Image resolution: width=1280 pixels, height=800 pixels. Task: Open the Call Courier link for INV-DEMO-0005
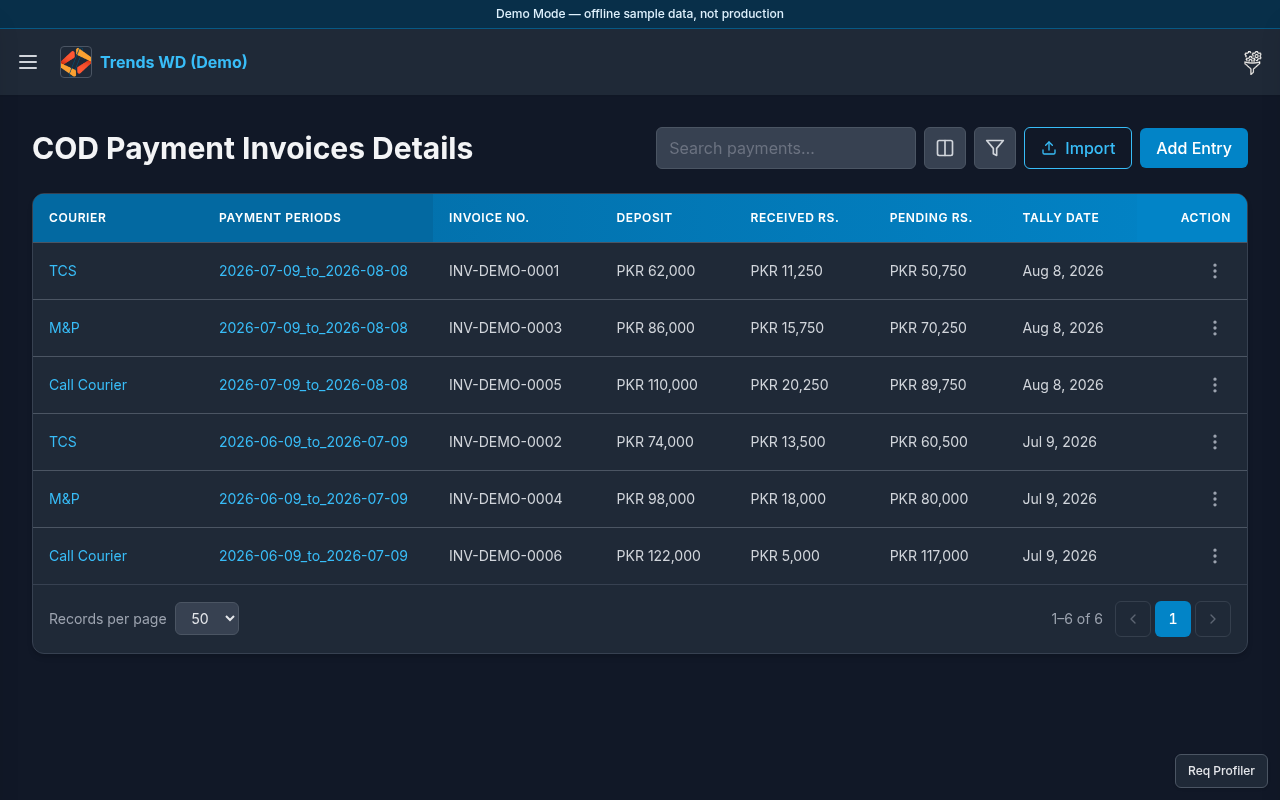[x=88, y=385]
